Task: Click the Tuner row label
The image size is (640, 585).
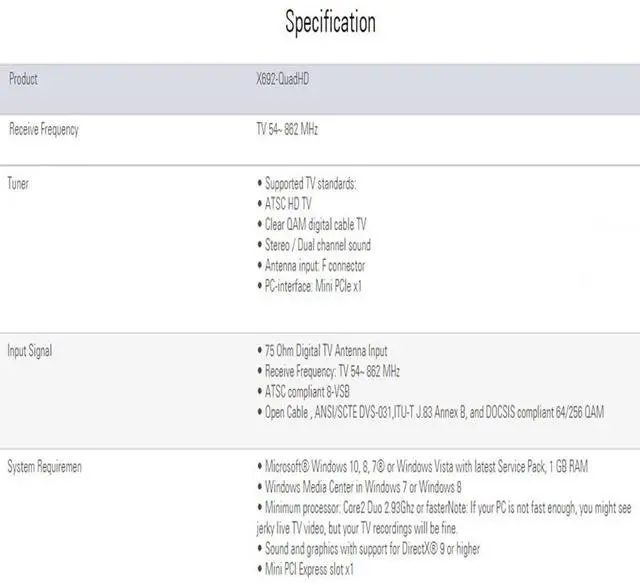Action: 18,184
